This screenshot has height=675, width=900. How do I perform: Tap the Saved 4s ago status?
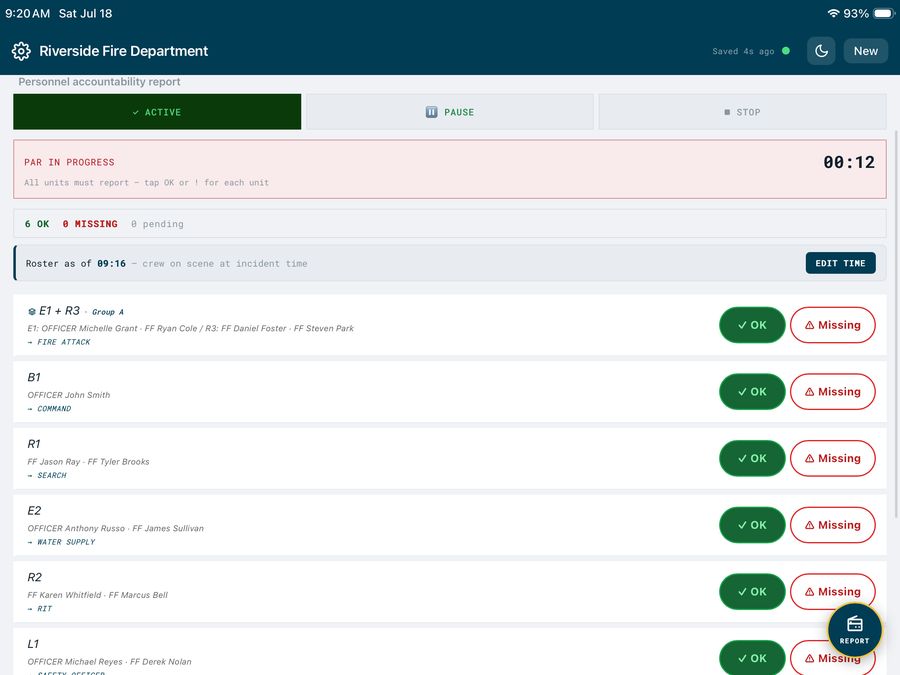click(x=743, y=51)
